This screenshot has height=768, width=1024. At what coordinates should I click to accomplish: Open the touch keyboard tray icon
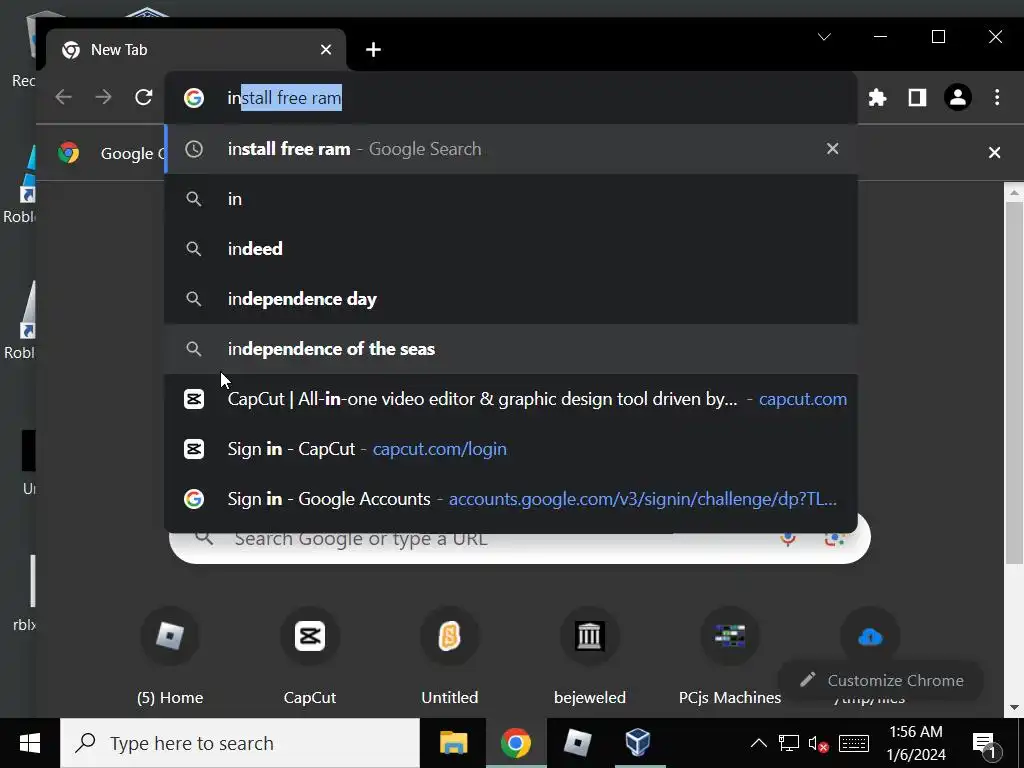click(854, 743)
